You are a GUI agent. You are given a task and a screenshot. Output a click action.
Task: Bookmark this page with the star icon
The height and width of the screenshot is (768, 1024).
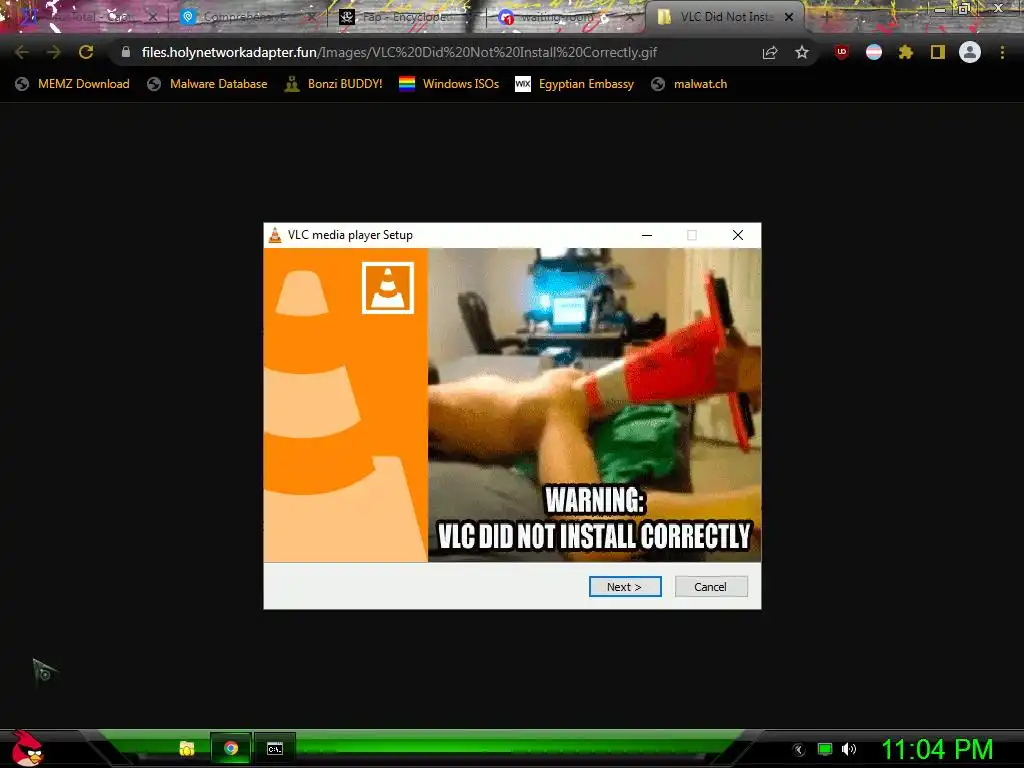[802, 52]
